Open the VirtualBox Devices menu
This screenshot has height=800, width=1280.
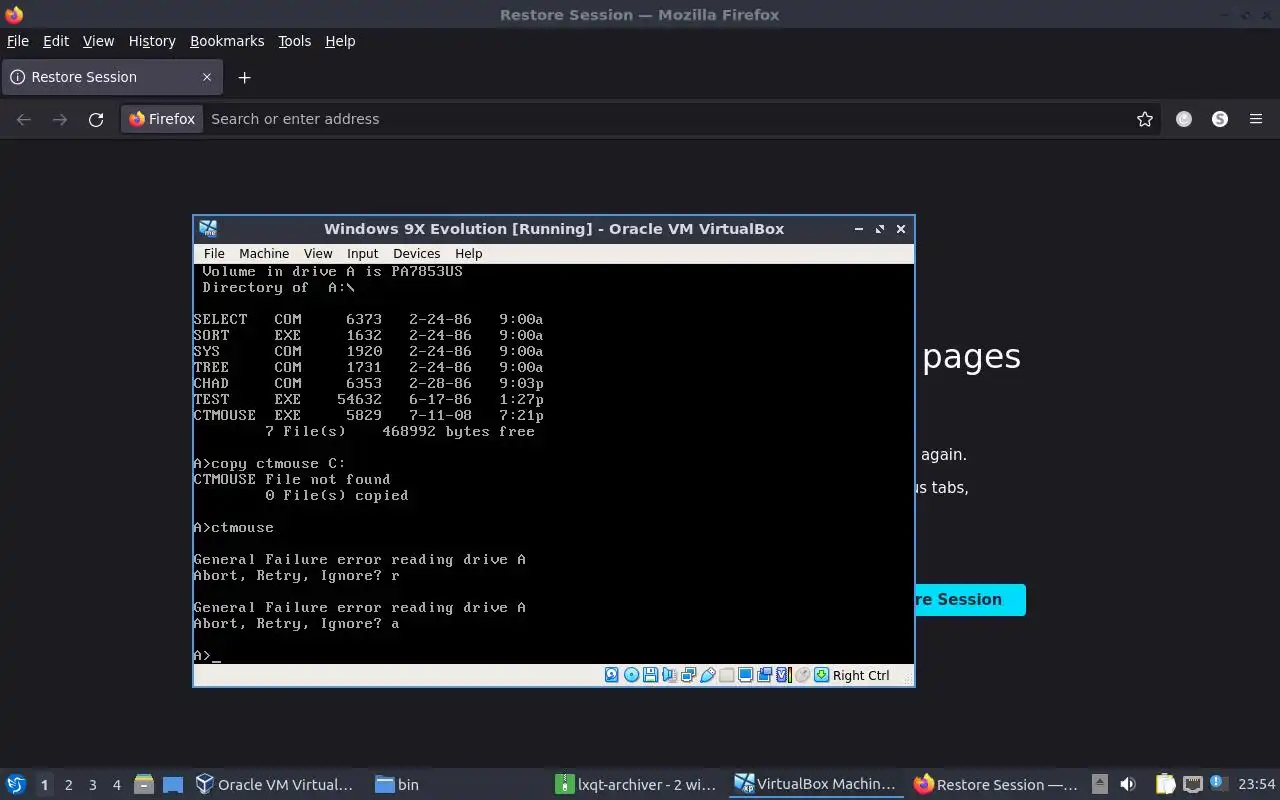pyautogui.click(x=416, y=253)
